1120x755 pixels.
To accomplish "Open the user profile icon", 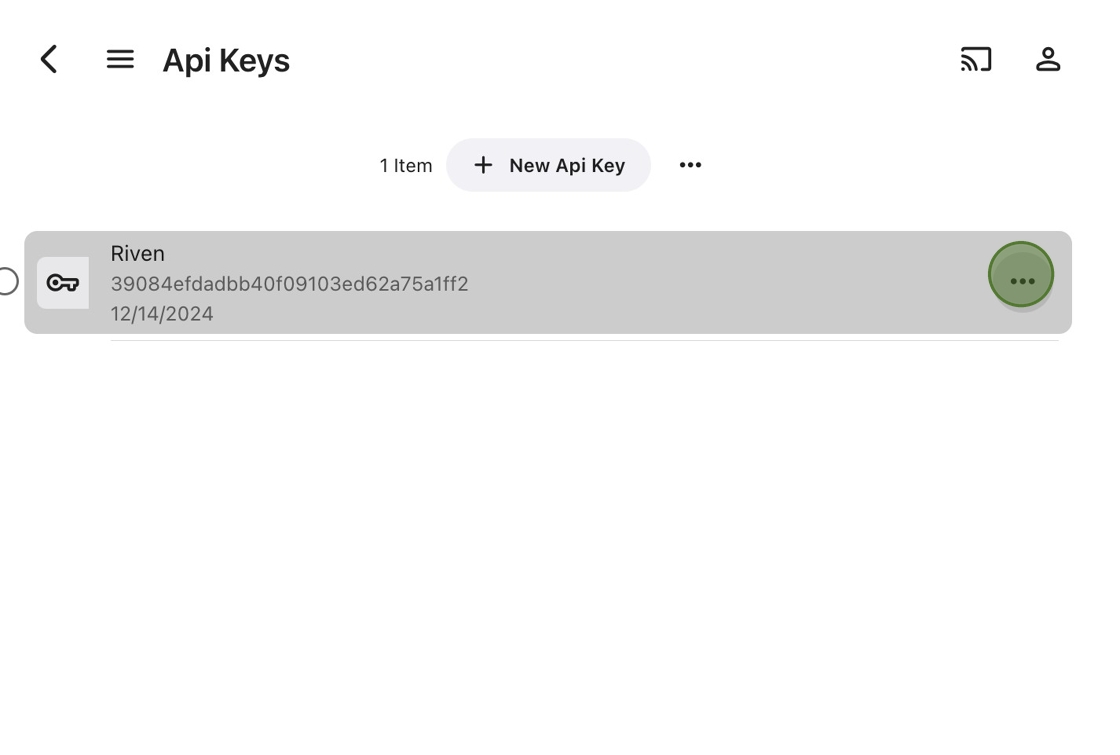I will 1047,60.
